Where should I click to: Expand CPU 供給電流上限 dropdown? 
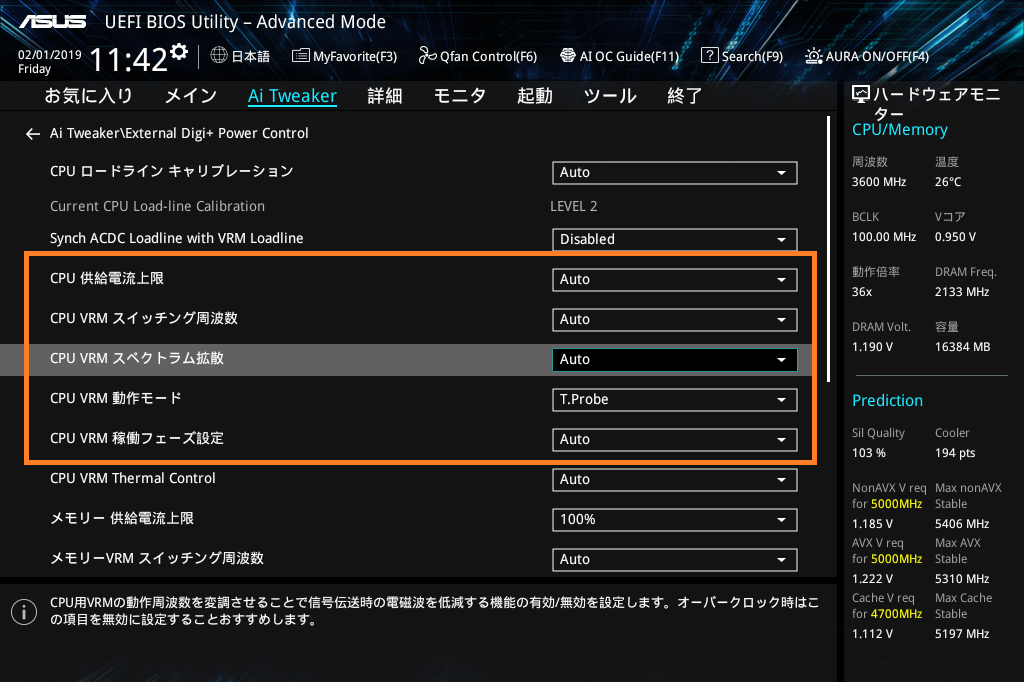675,280
